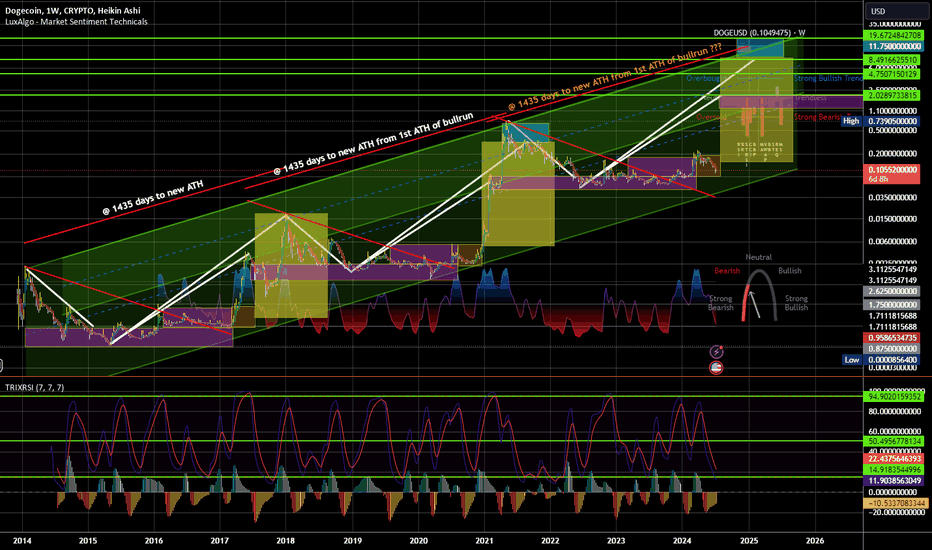Select the LuxAlgo Market Sentiment Technicals legend
Image resolution: width=932 pixels, height=550 pixels.
[76, 22]
